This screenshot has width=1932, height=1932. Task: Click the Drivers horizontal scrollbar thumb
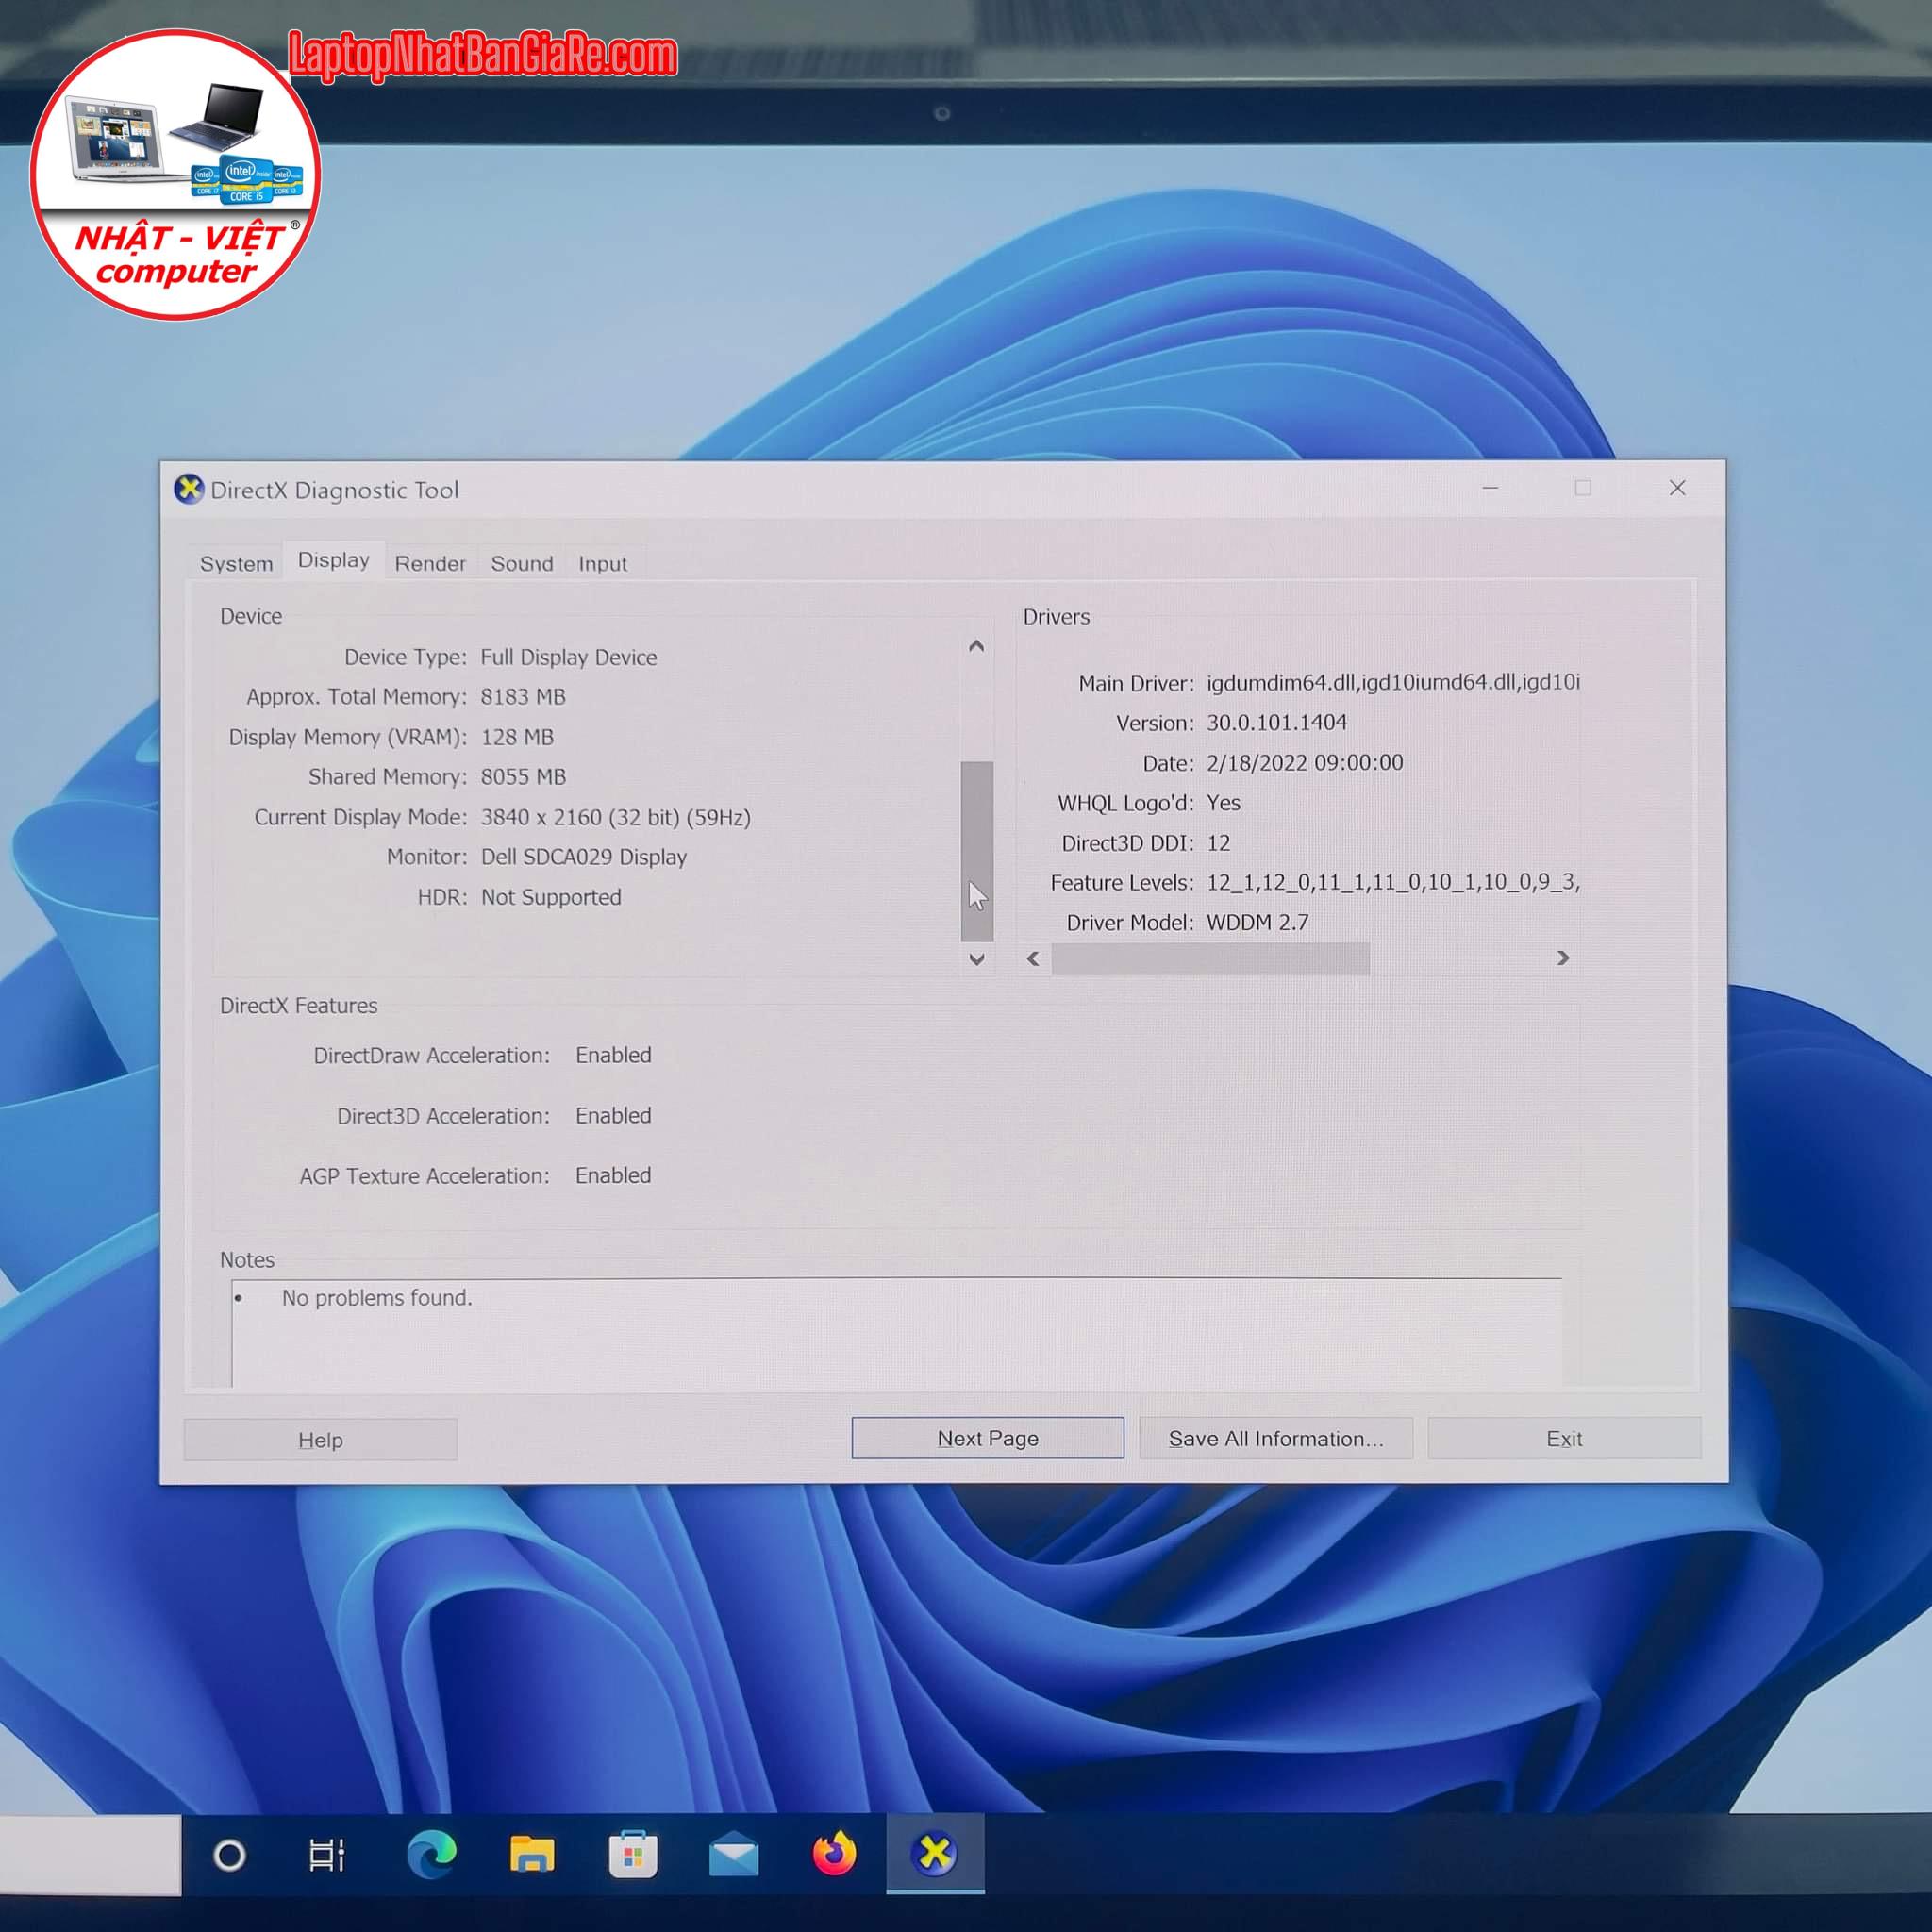click(1210, 959)
